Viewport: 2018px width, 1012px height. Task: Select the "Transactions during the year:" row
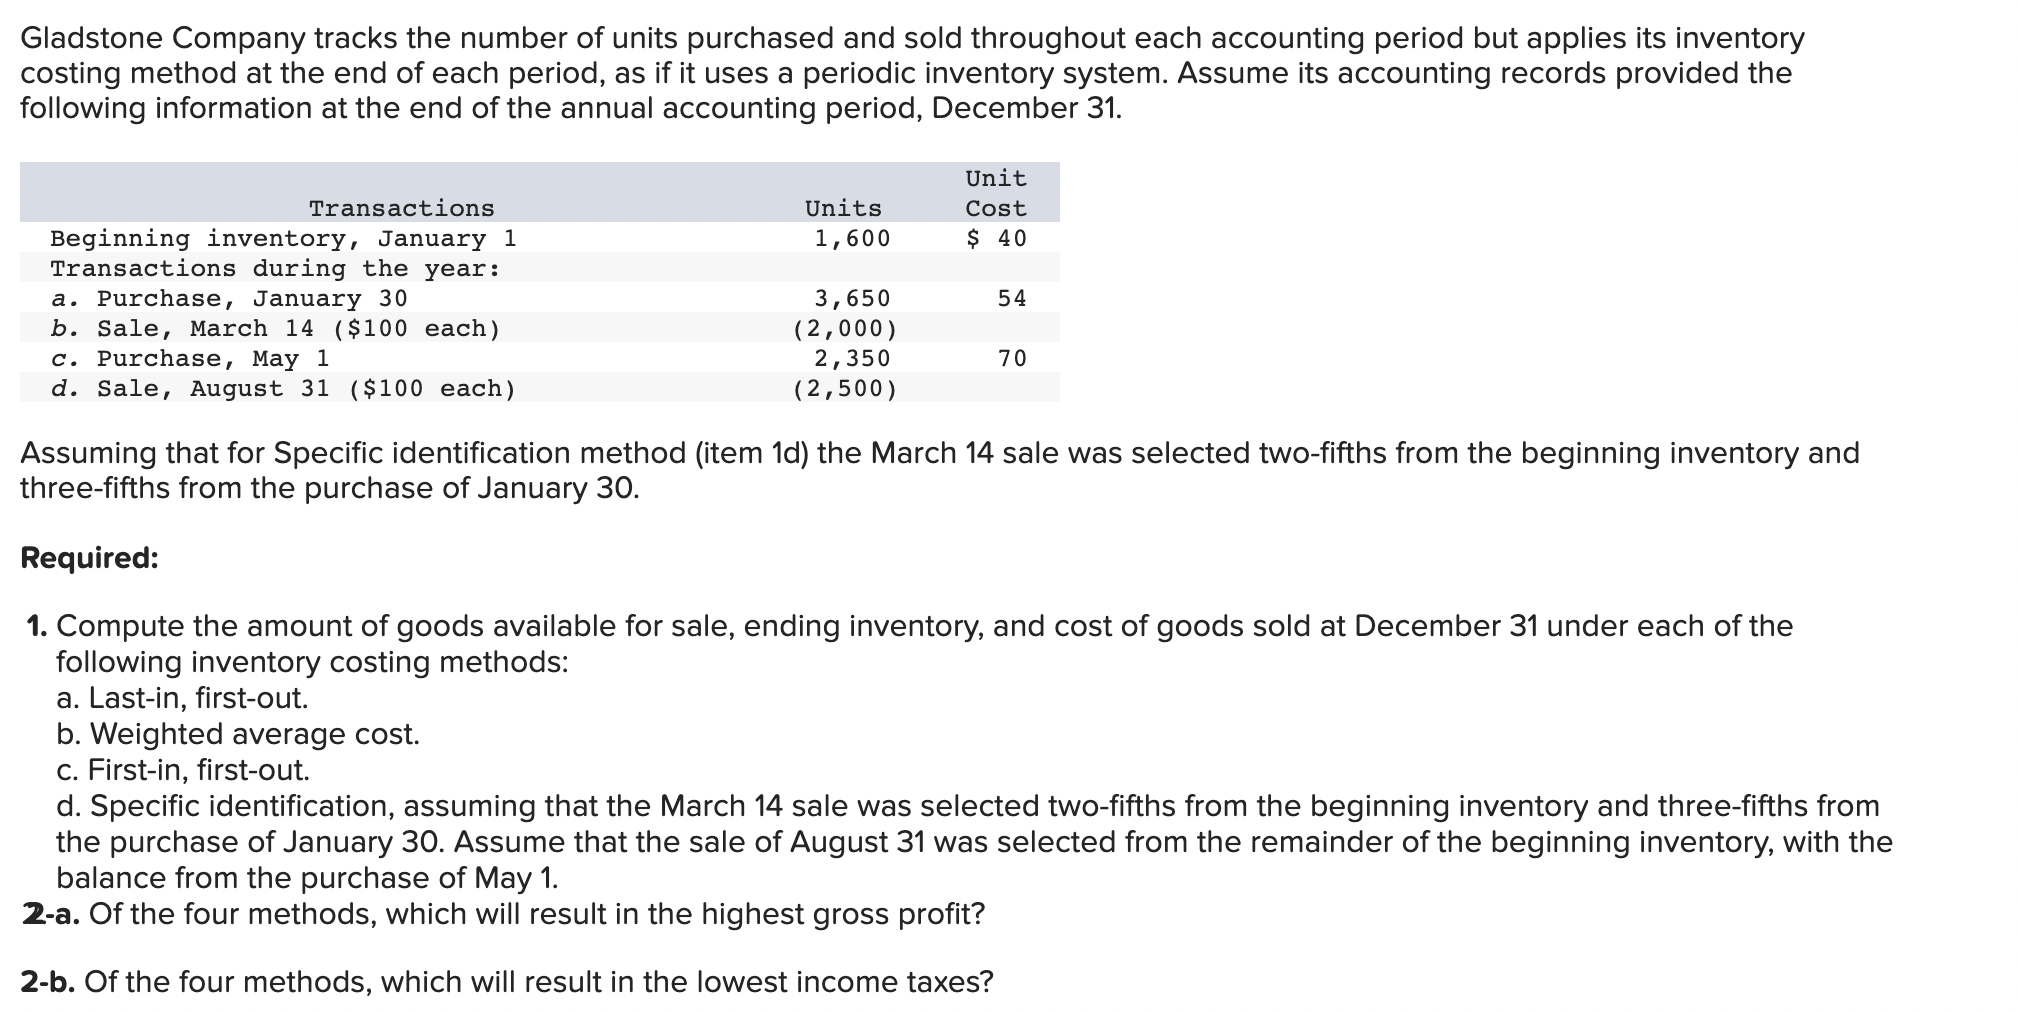pyautogui.click(x=275, y=268)
